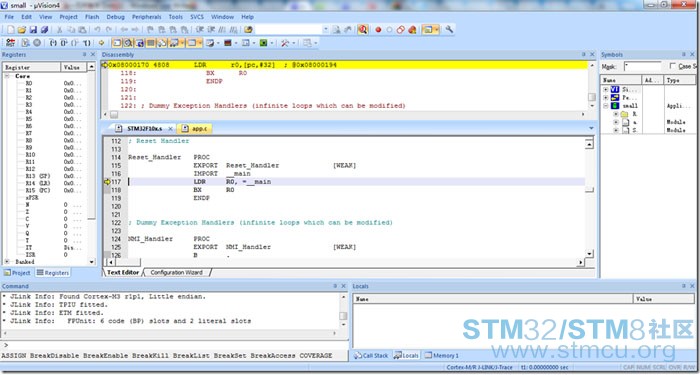This screenshot has width=700, height=375.
Task: Click the Kill All Breakpoints icon
Action: pos(412,29)
